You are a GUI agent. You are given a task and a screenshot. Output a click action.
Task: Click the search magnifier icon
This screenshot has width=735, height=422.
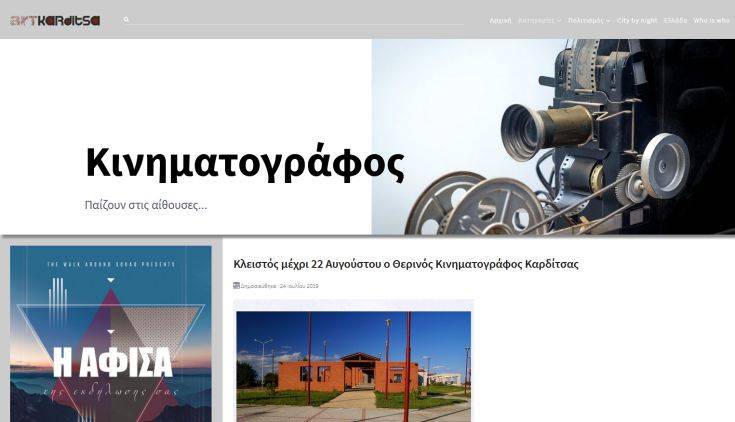[x=126, y=20]
